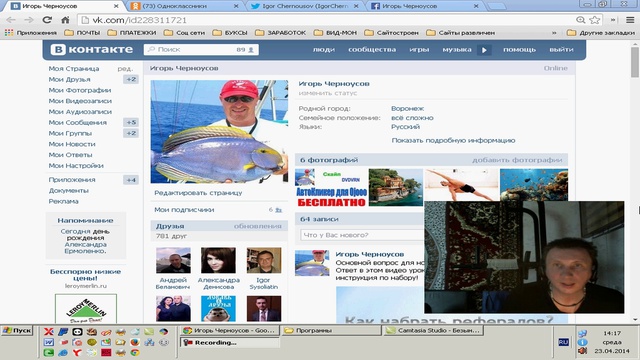Image resolution: width=640 pixels, height=360 pixels.
Task: Open the Сайтостроен bookmarks folder
Action: [391, 33]
